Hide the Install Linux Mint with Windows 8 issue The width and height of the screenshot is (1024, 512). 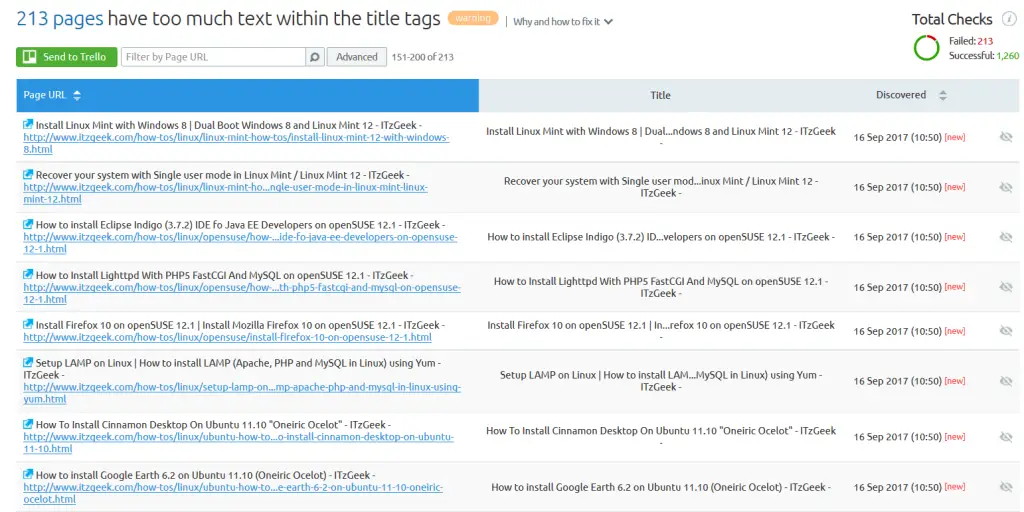(1006, 137)
